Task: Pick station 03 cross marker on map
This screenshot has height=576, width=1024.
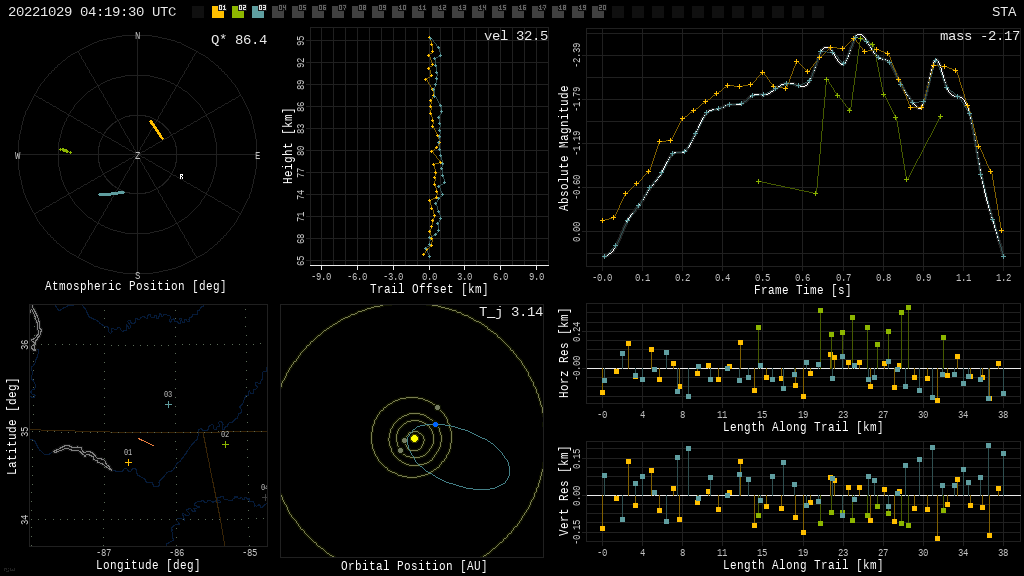Action: click(168, 404)
